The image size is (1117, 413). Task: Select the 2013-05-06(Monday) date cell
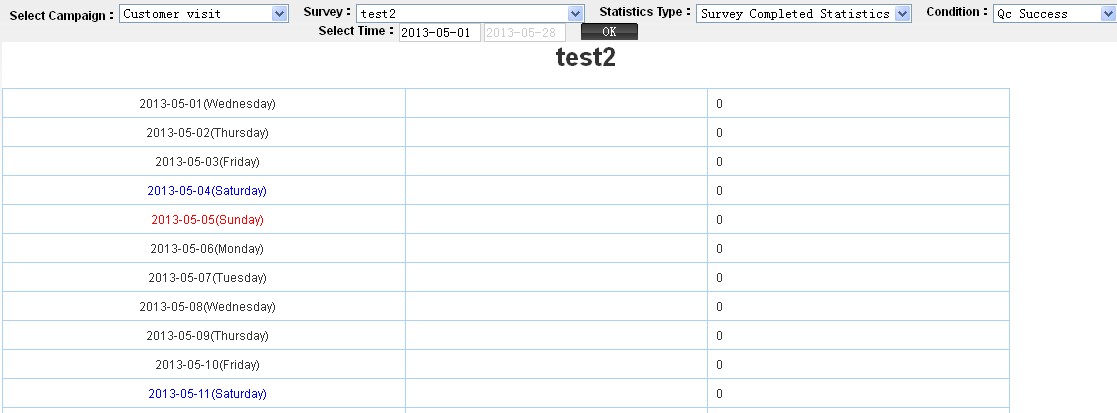[207, 249]
